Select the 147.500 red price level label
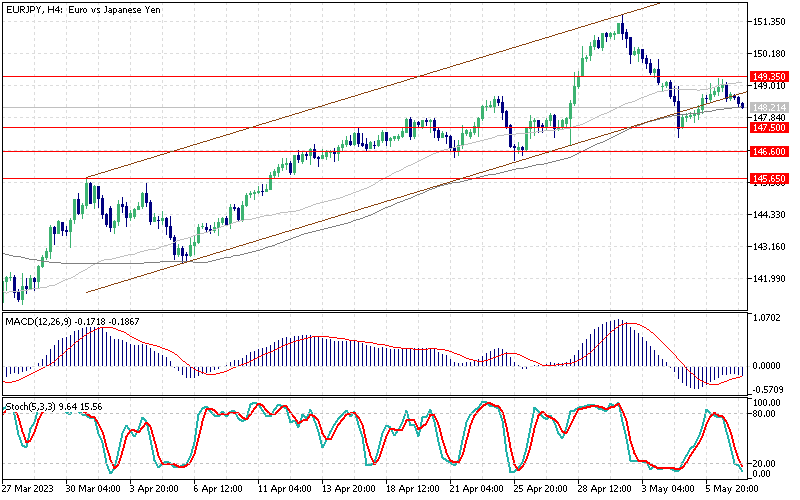800x500 pixels. [769, 128]
